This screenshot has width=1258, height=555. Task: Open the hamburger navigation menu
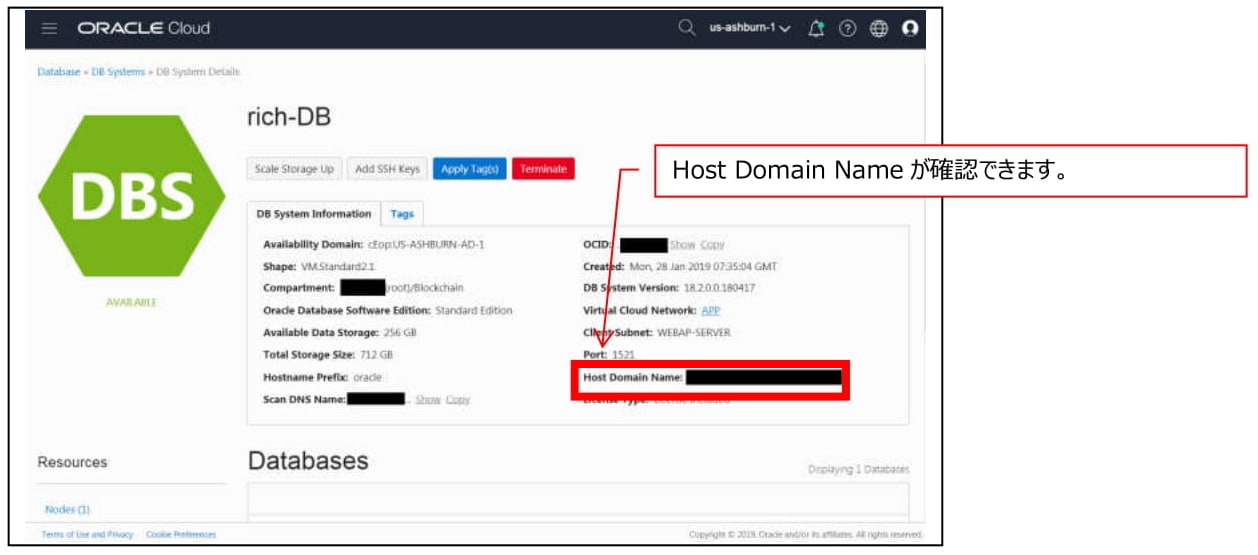pyautogui.click(x=49, y=28)
